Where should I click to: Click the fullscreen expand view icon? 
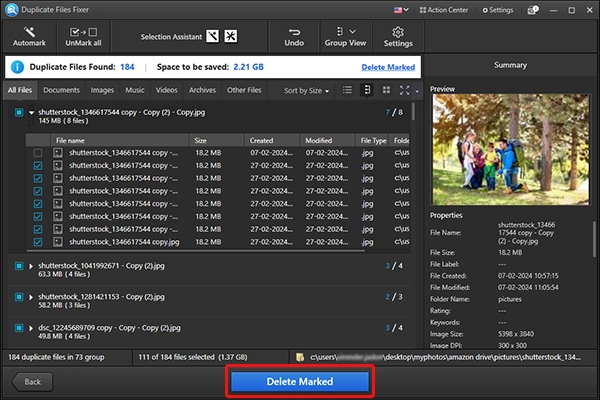(404, 90)
